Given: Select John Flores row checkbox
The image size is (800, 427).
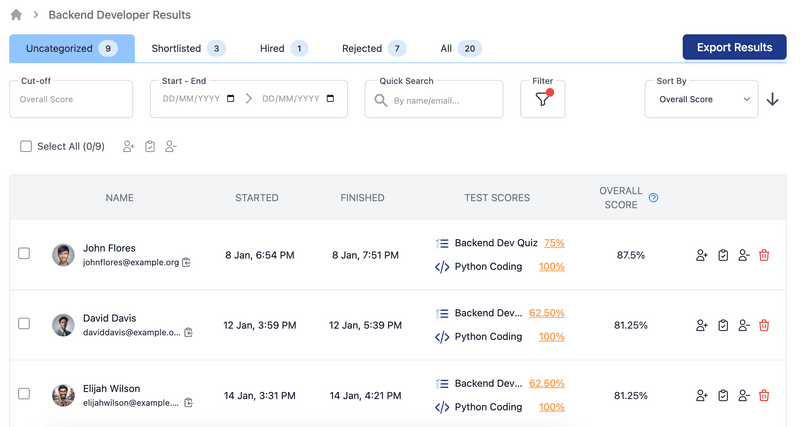Looking at the screenshot, I should point(24,254).
